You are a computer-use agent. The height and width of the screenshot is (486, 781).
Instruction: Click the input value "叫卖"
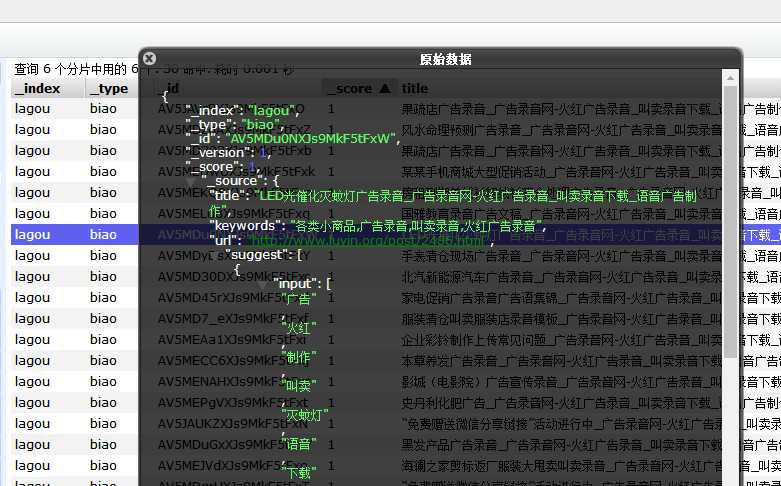pos(299,385)
